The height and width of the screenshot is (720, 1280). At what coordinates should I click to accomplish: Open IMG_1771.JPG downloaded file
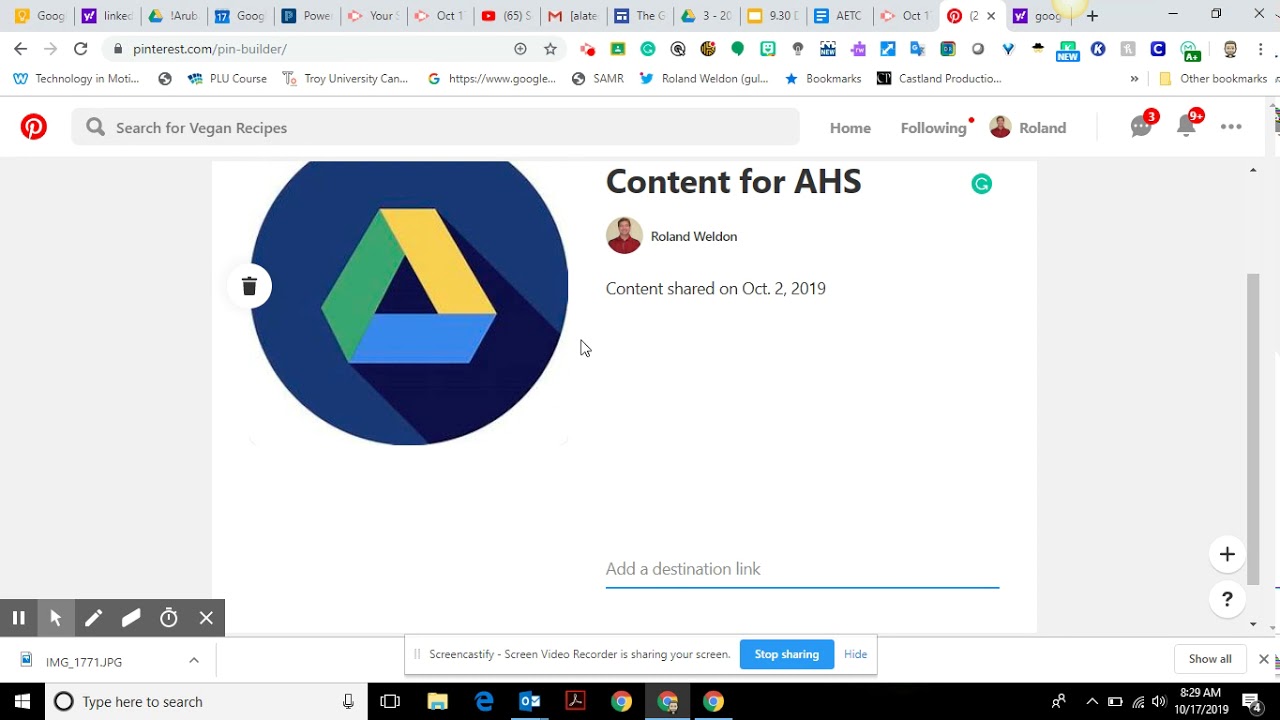pyautogui.click(x=84, y=662)
